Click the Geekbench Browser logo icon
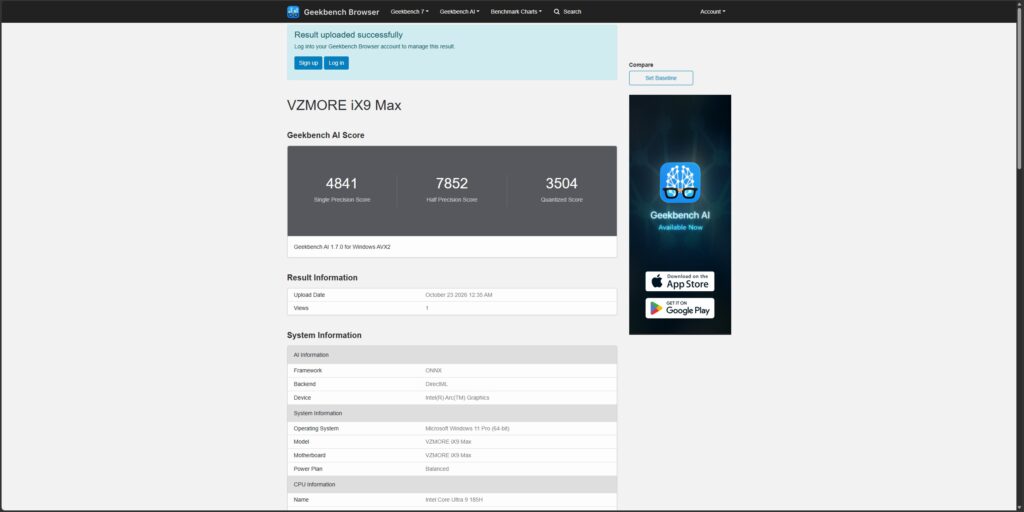Viewport: 1024px width, 512px height. (x=293, y=12)
